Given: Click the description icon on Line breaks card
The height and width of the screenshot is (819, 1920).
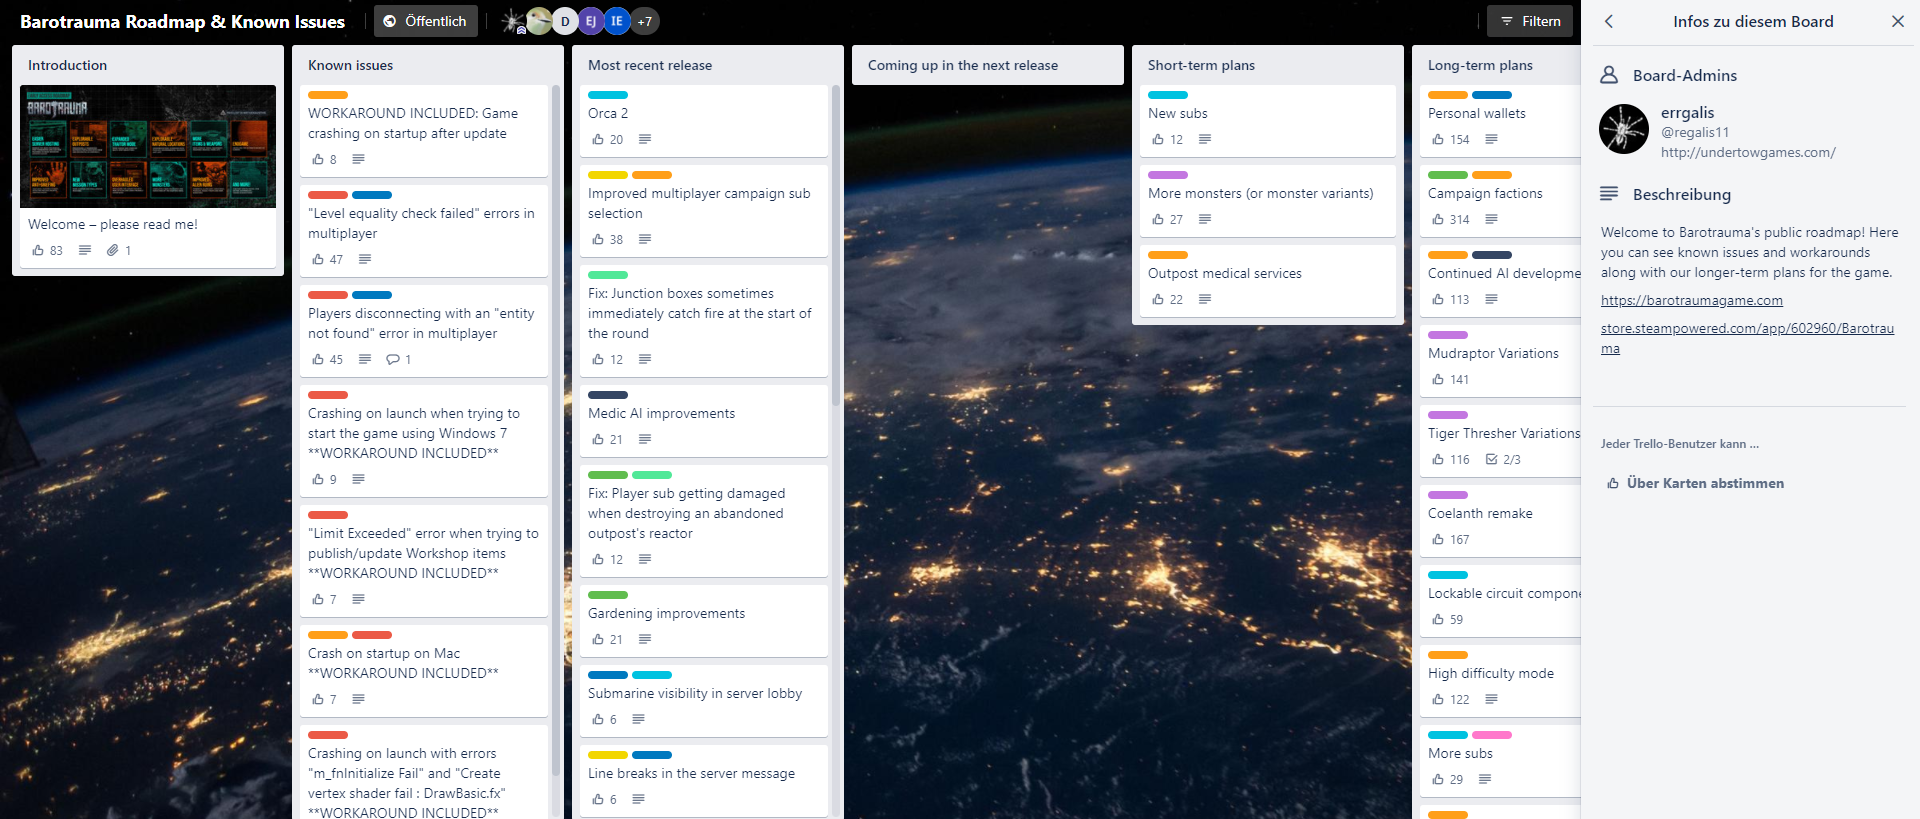Looking at the screenshot, I should pos(639,800).
